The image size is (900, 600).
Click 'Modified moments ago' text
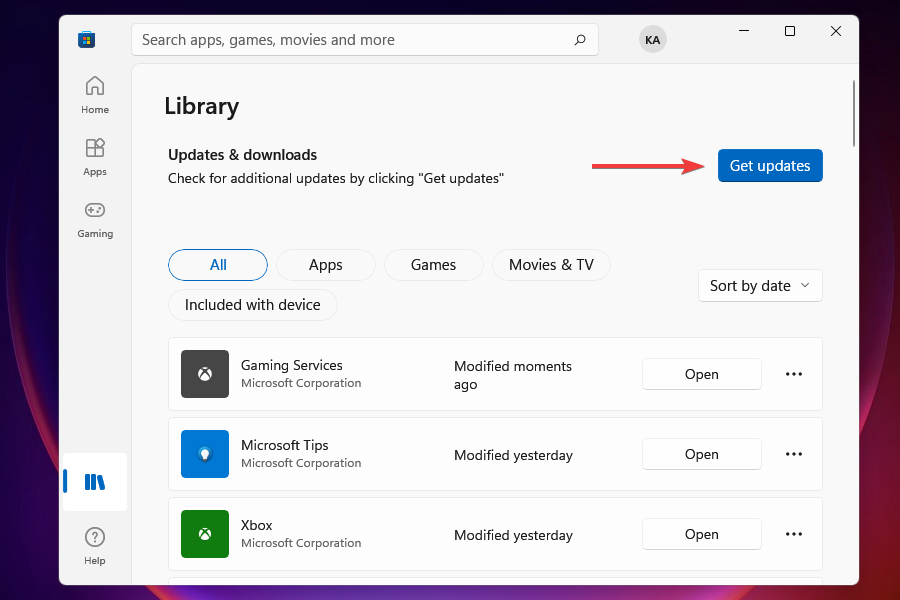tap(513, 375)
